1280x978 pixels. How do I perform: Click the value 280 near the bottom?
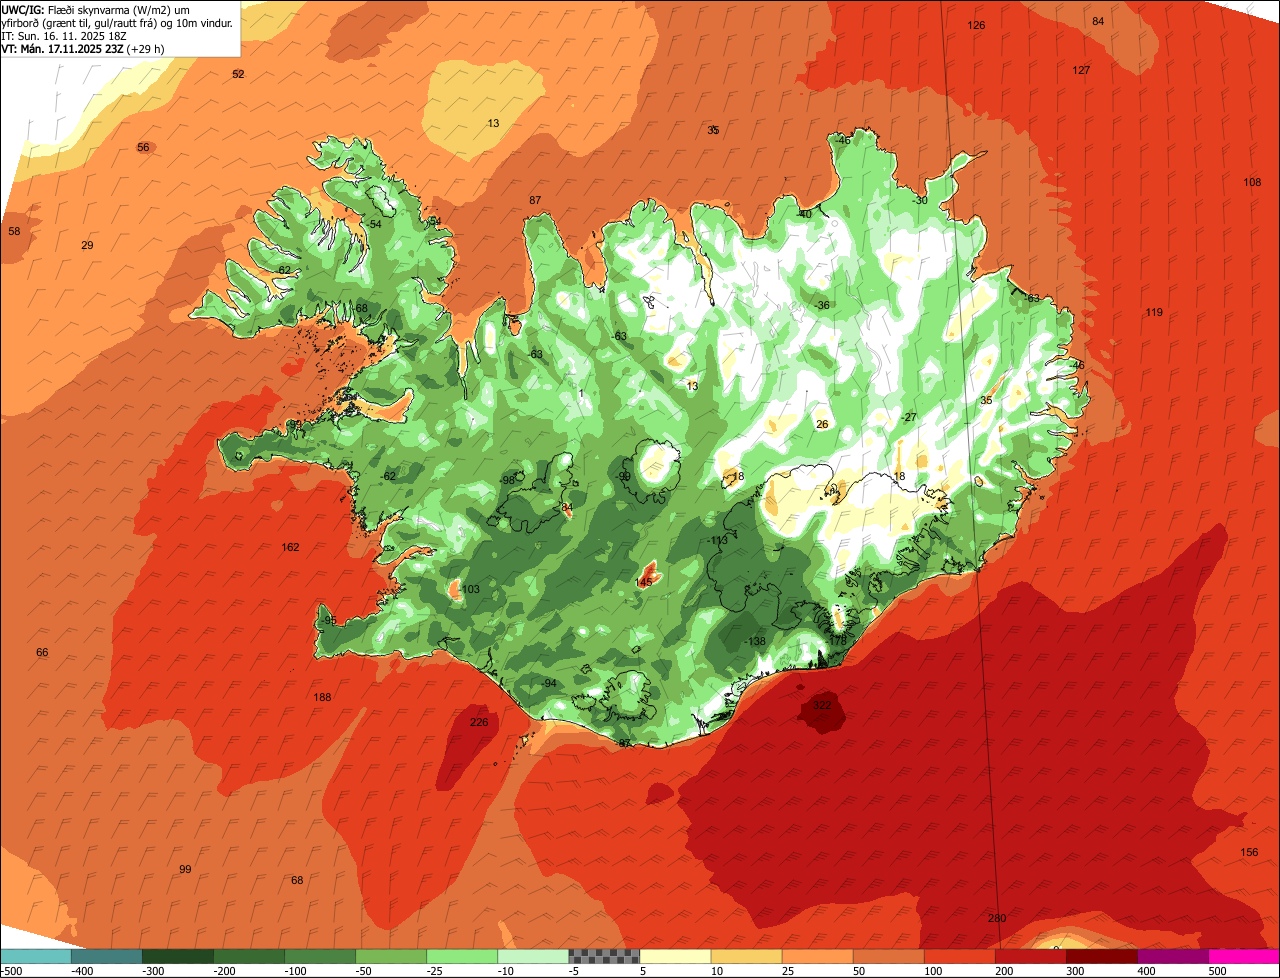[996, 918]
